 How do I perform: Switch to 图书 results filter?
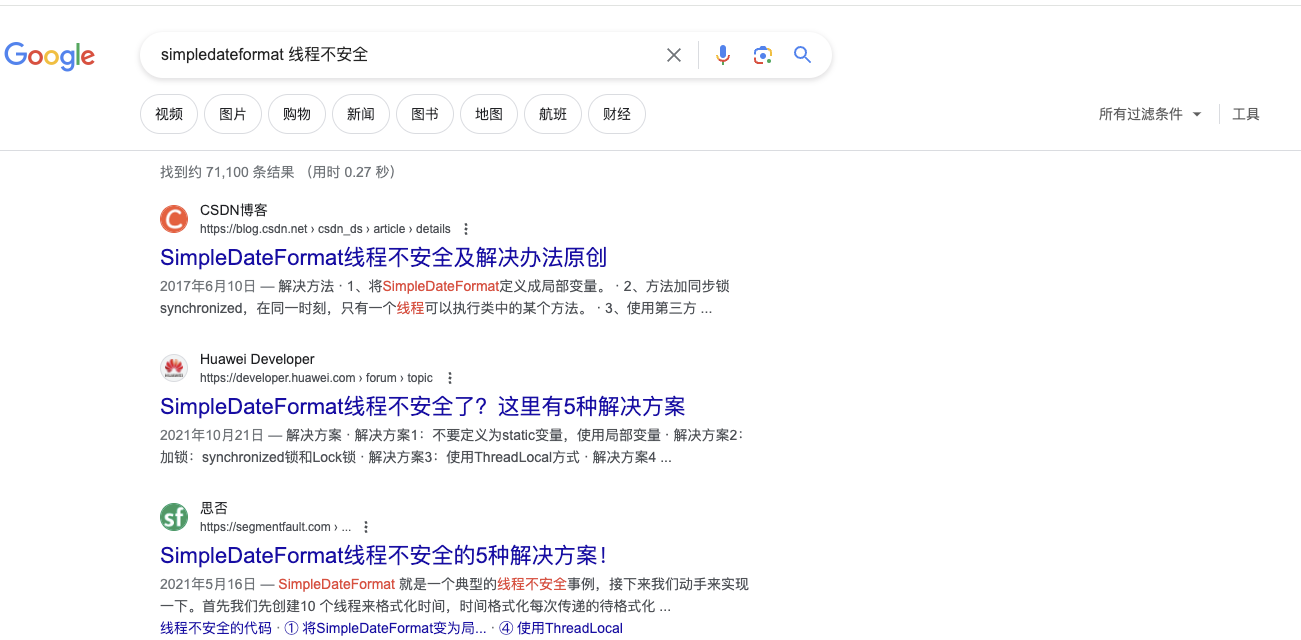pyautogui.click(x=425, y=114)
